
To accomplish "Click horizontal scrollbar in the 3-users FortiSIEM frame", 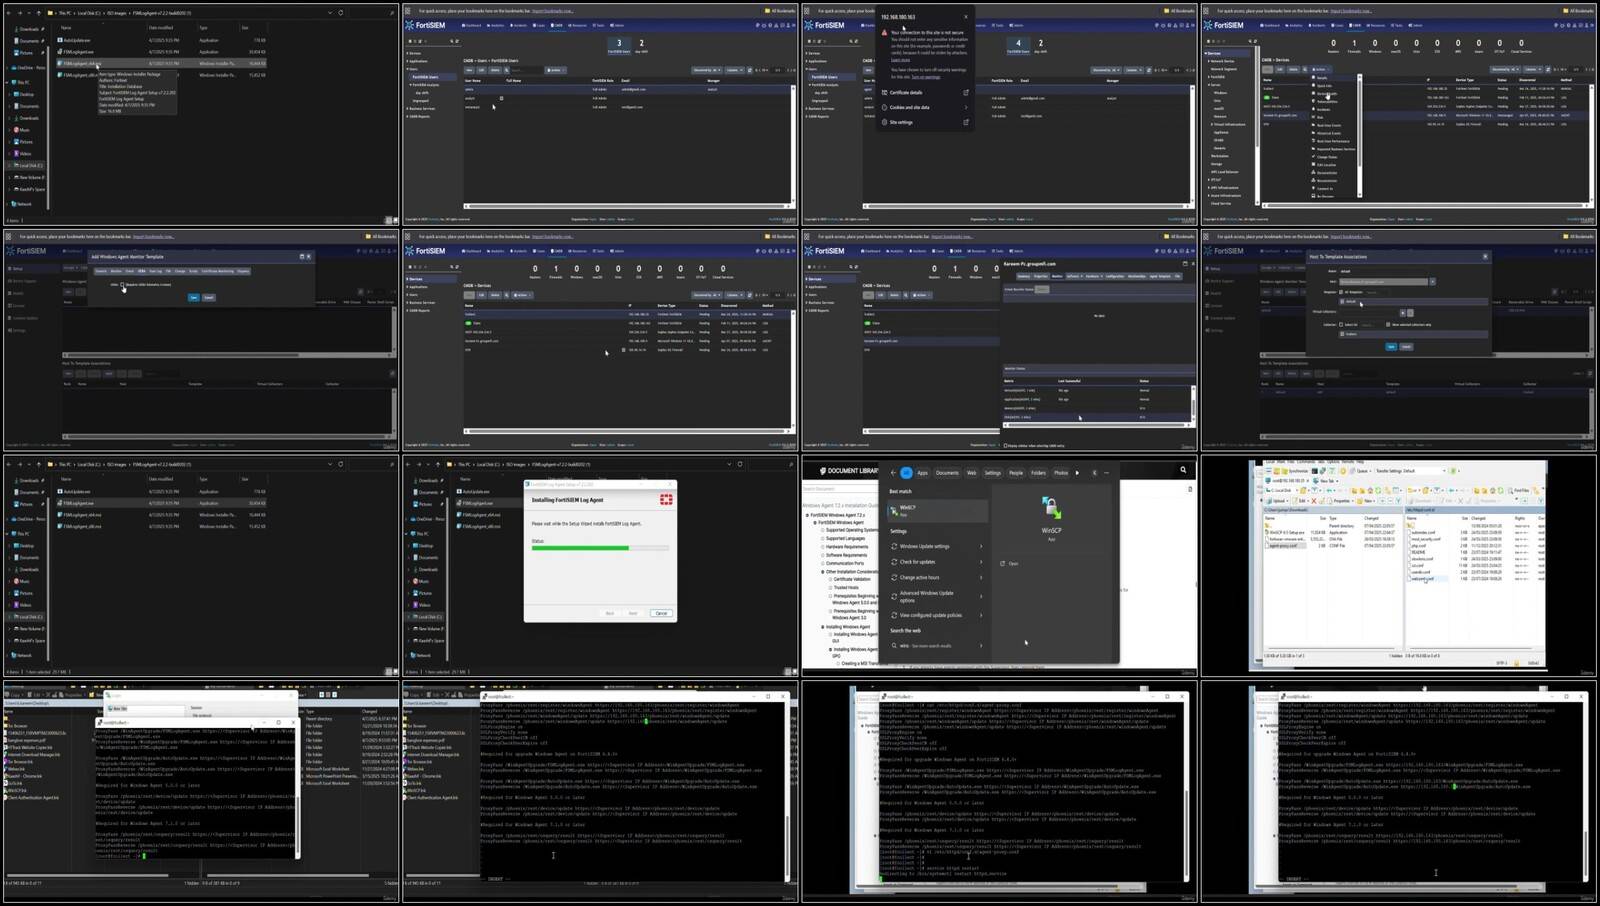I will [x=627, y=206].
